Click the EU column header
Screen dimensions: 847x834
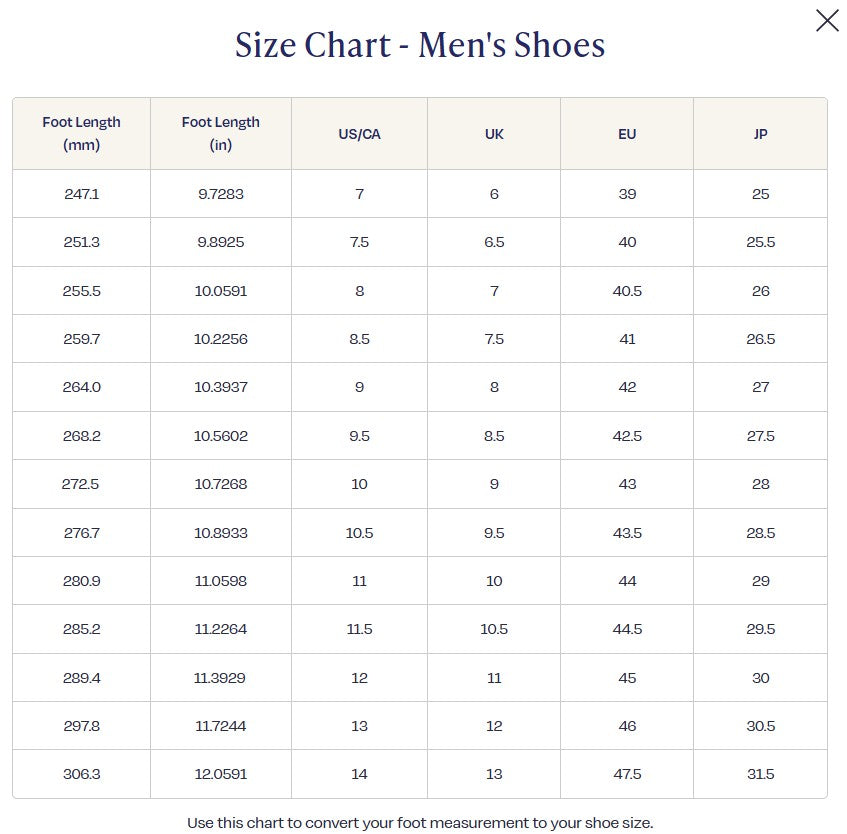(627, 134)
